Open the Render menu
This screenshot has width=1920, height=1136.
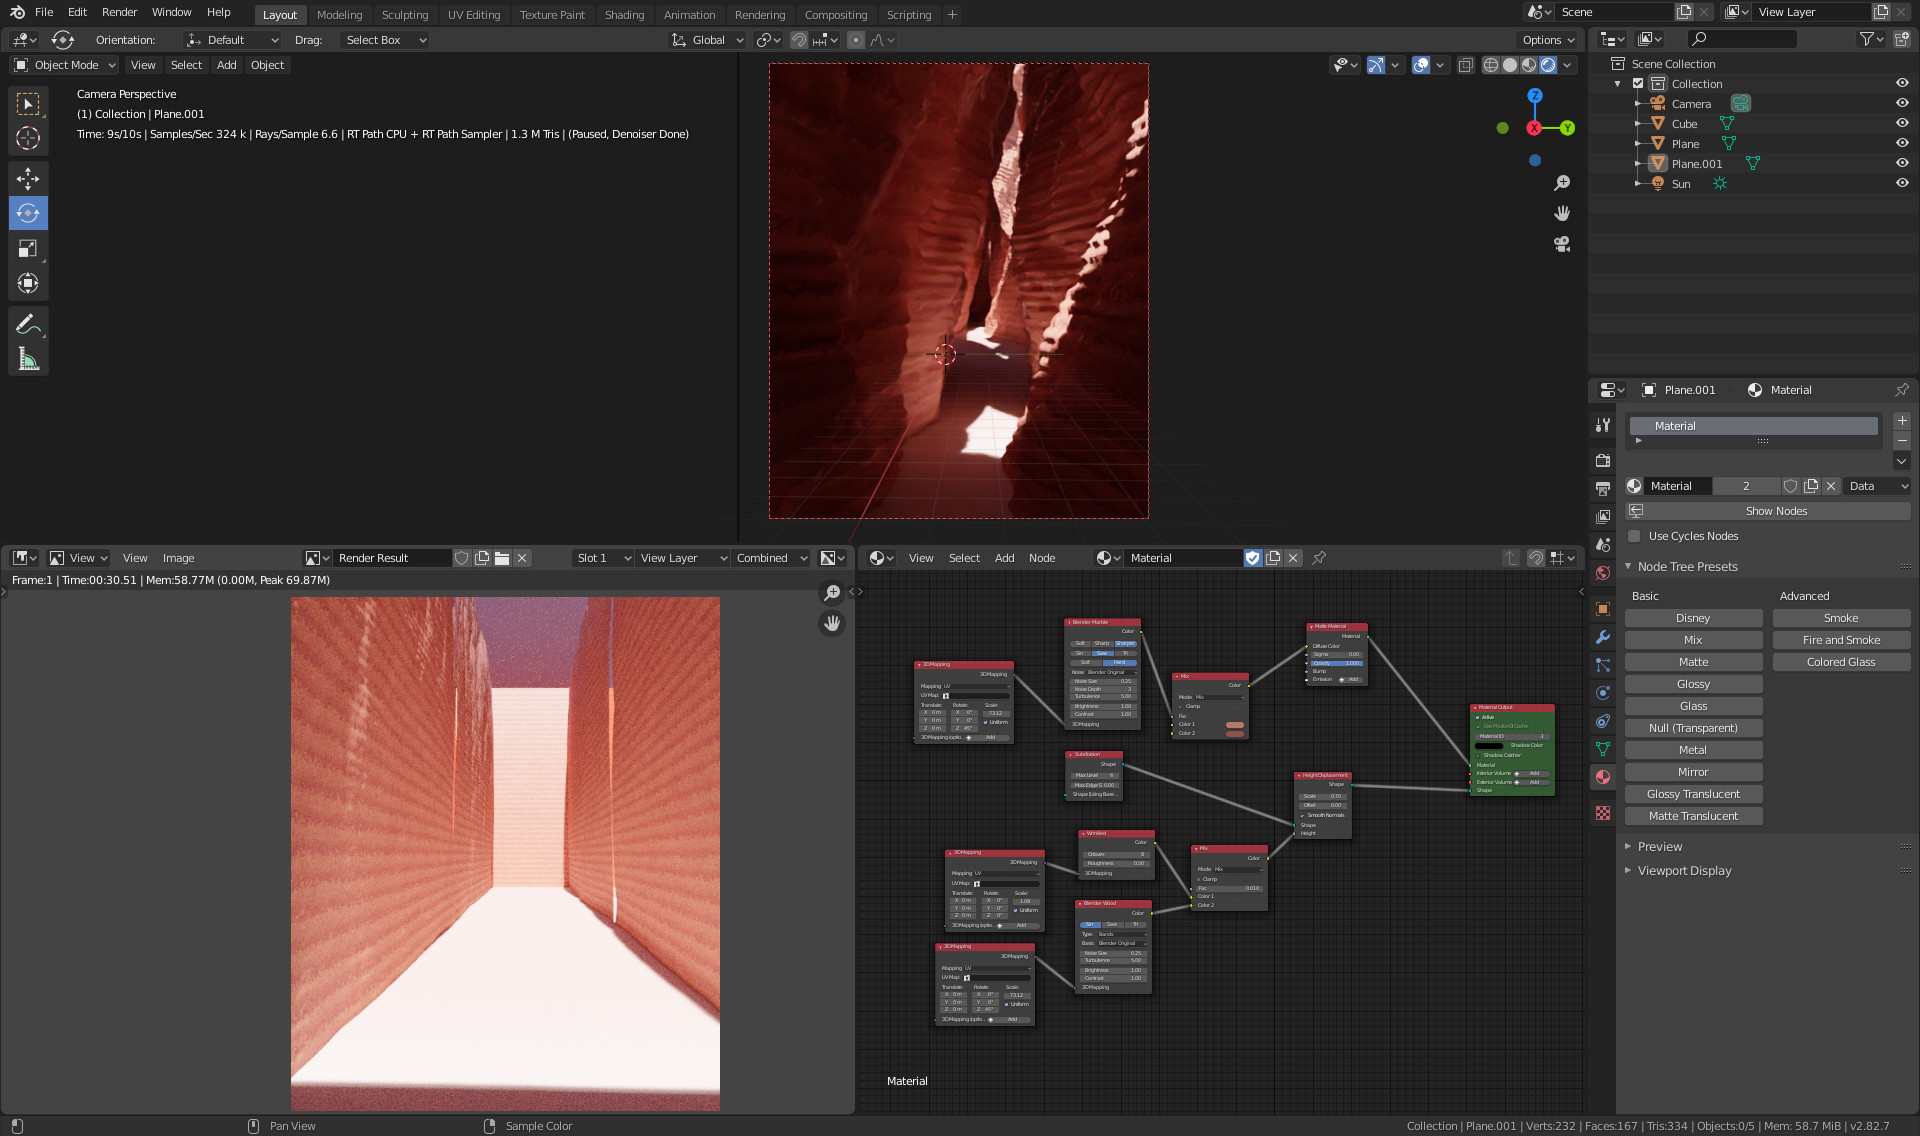click(119, 12)
